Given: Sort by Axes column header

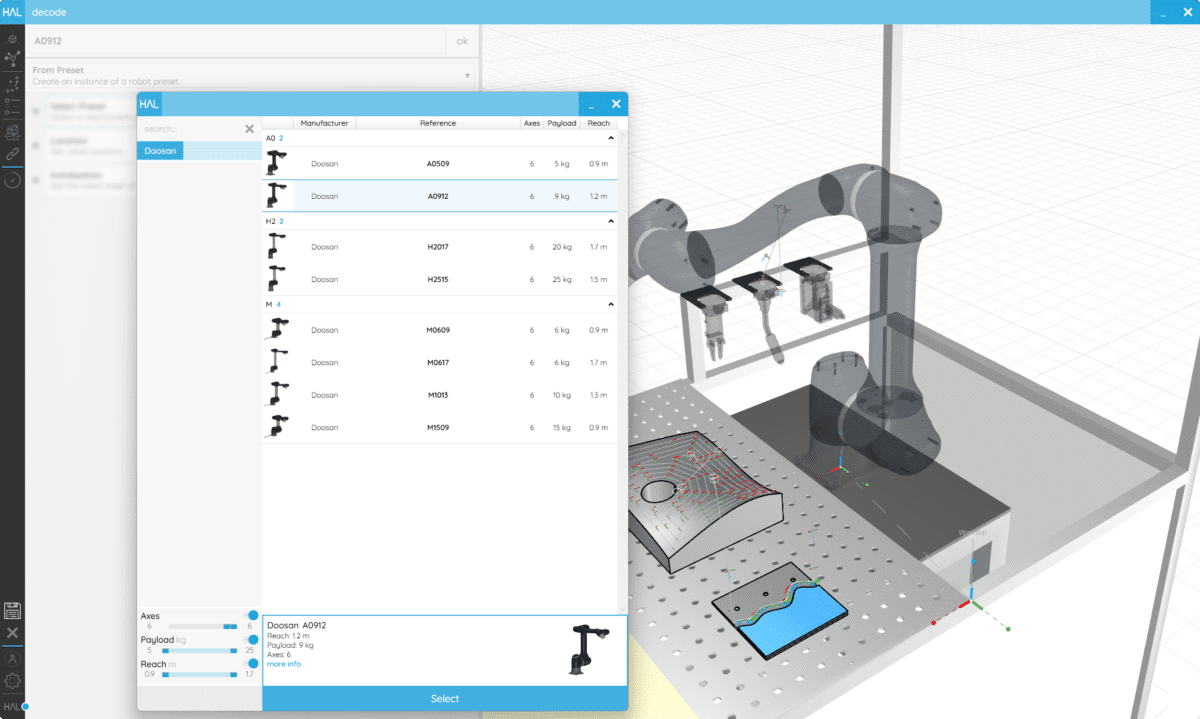Looking at the screenshot, I should (x=531, y=123).
